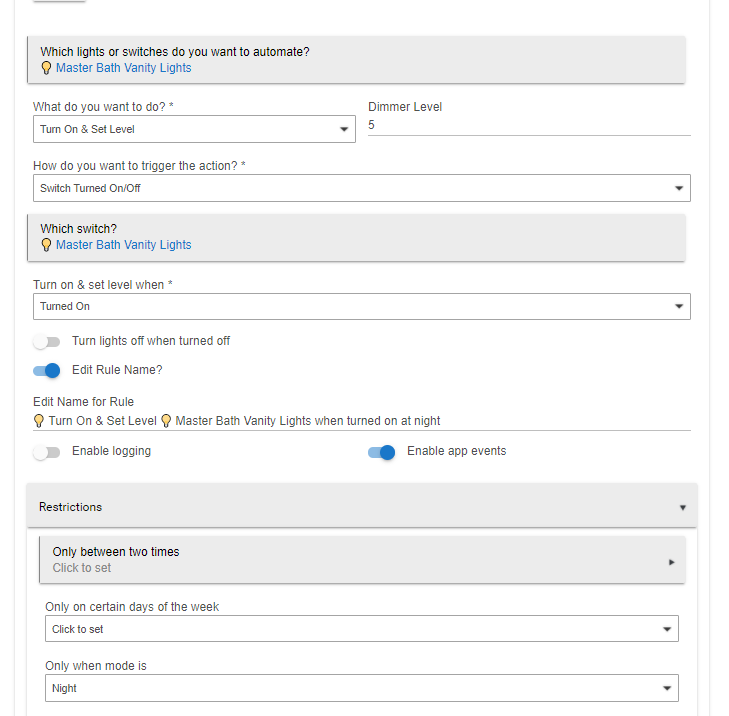Toggle Turn lights off when turned off

(47, 342)
